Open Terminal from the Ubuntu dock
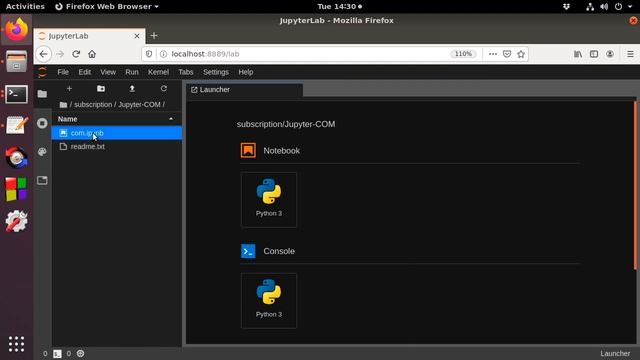Viewport: 640px width, 360px height. (x=16, y=94)
